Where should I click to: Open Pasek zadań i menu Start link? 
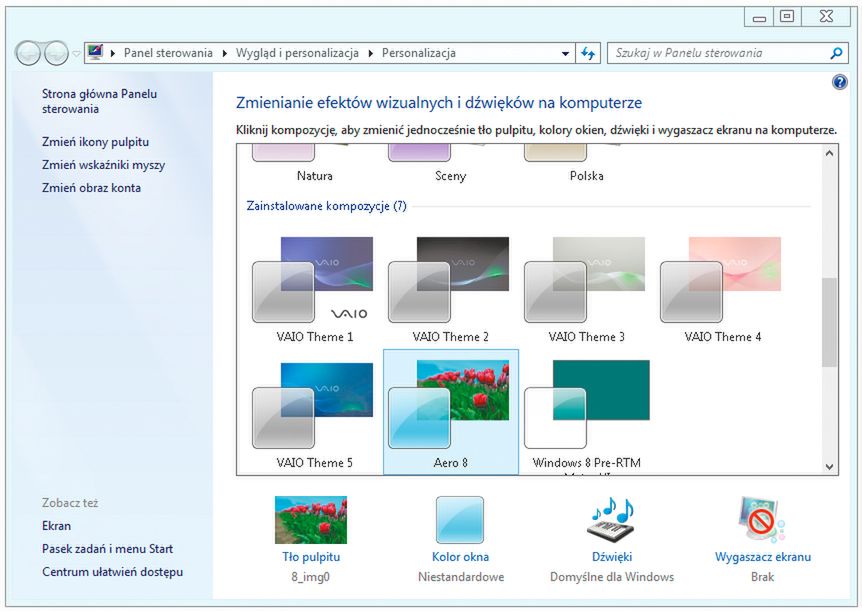107,549
